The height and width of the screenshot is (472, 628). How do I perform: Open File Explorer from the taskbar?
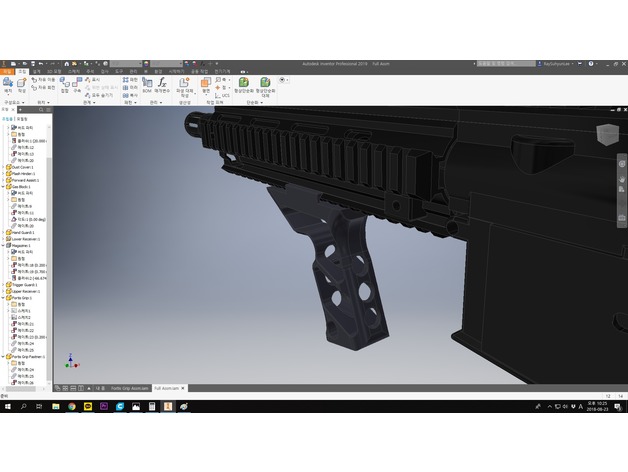(x=56, y=407)
